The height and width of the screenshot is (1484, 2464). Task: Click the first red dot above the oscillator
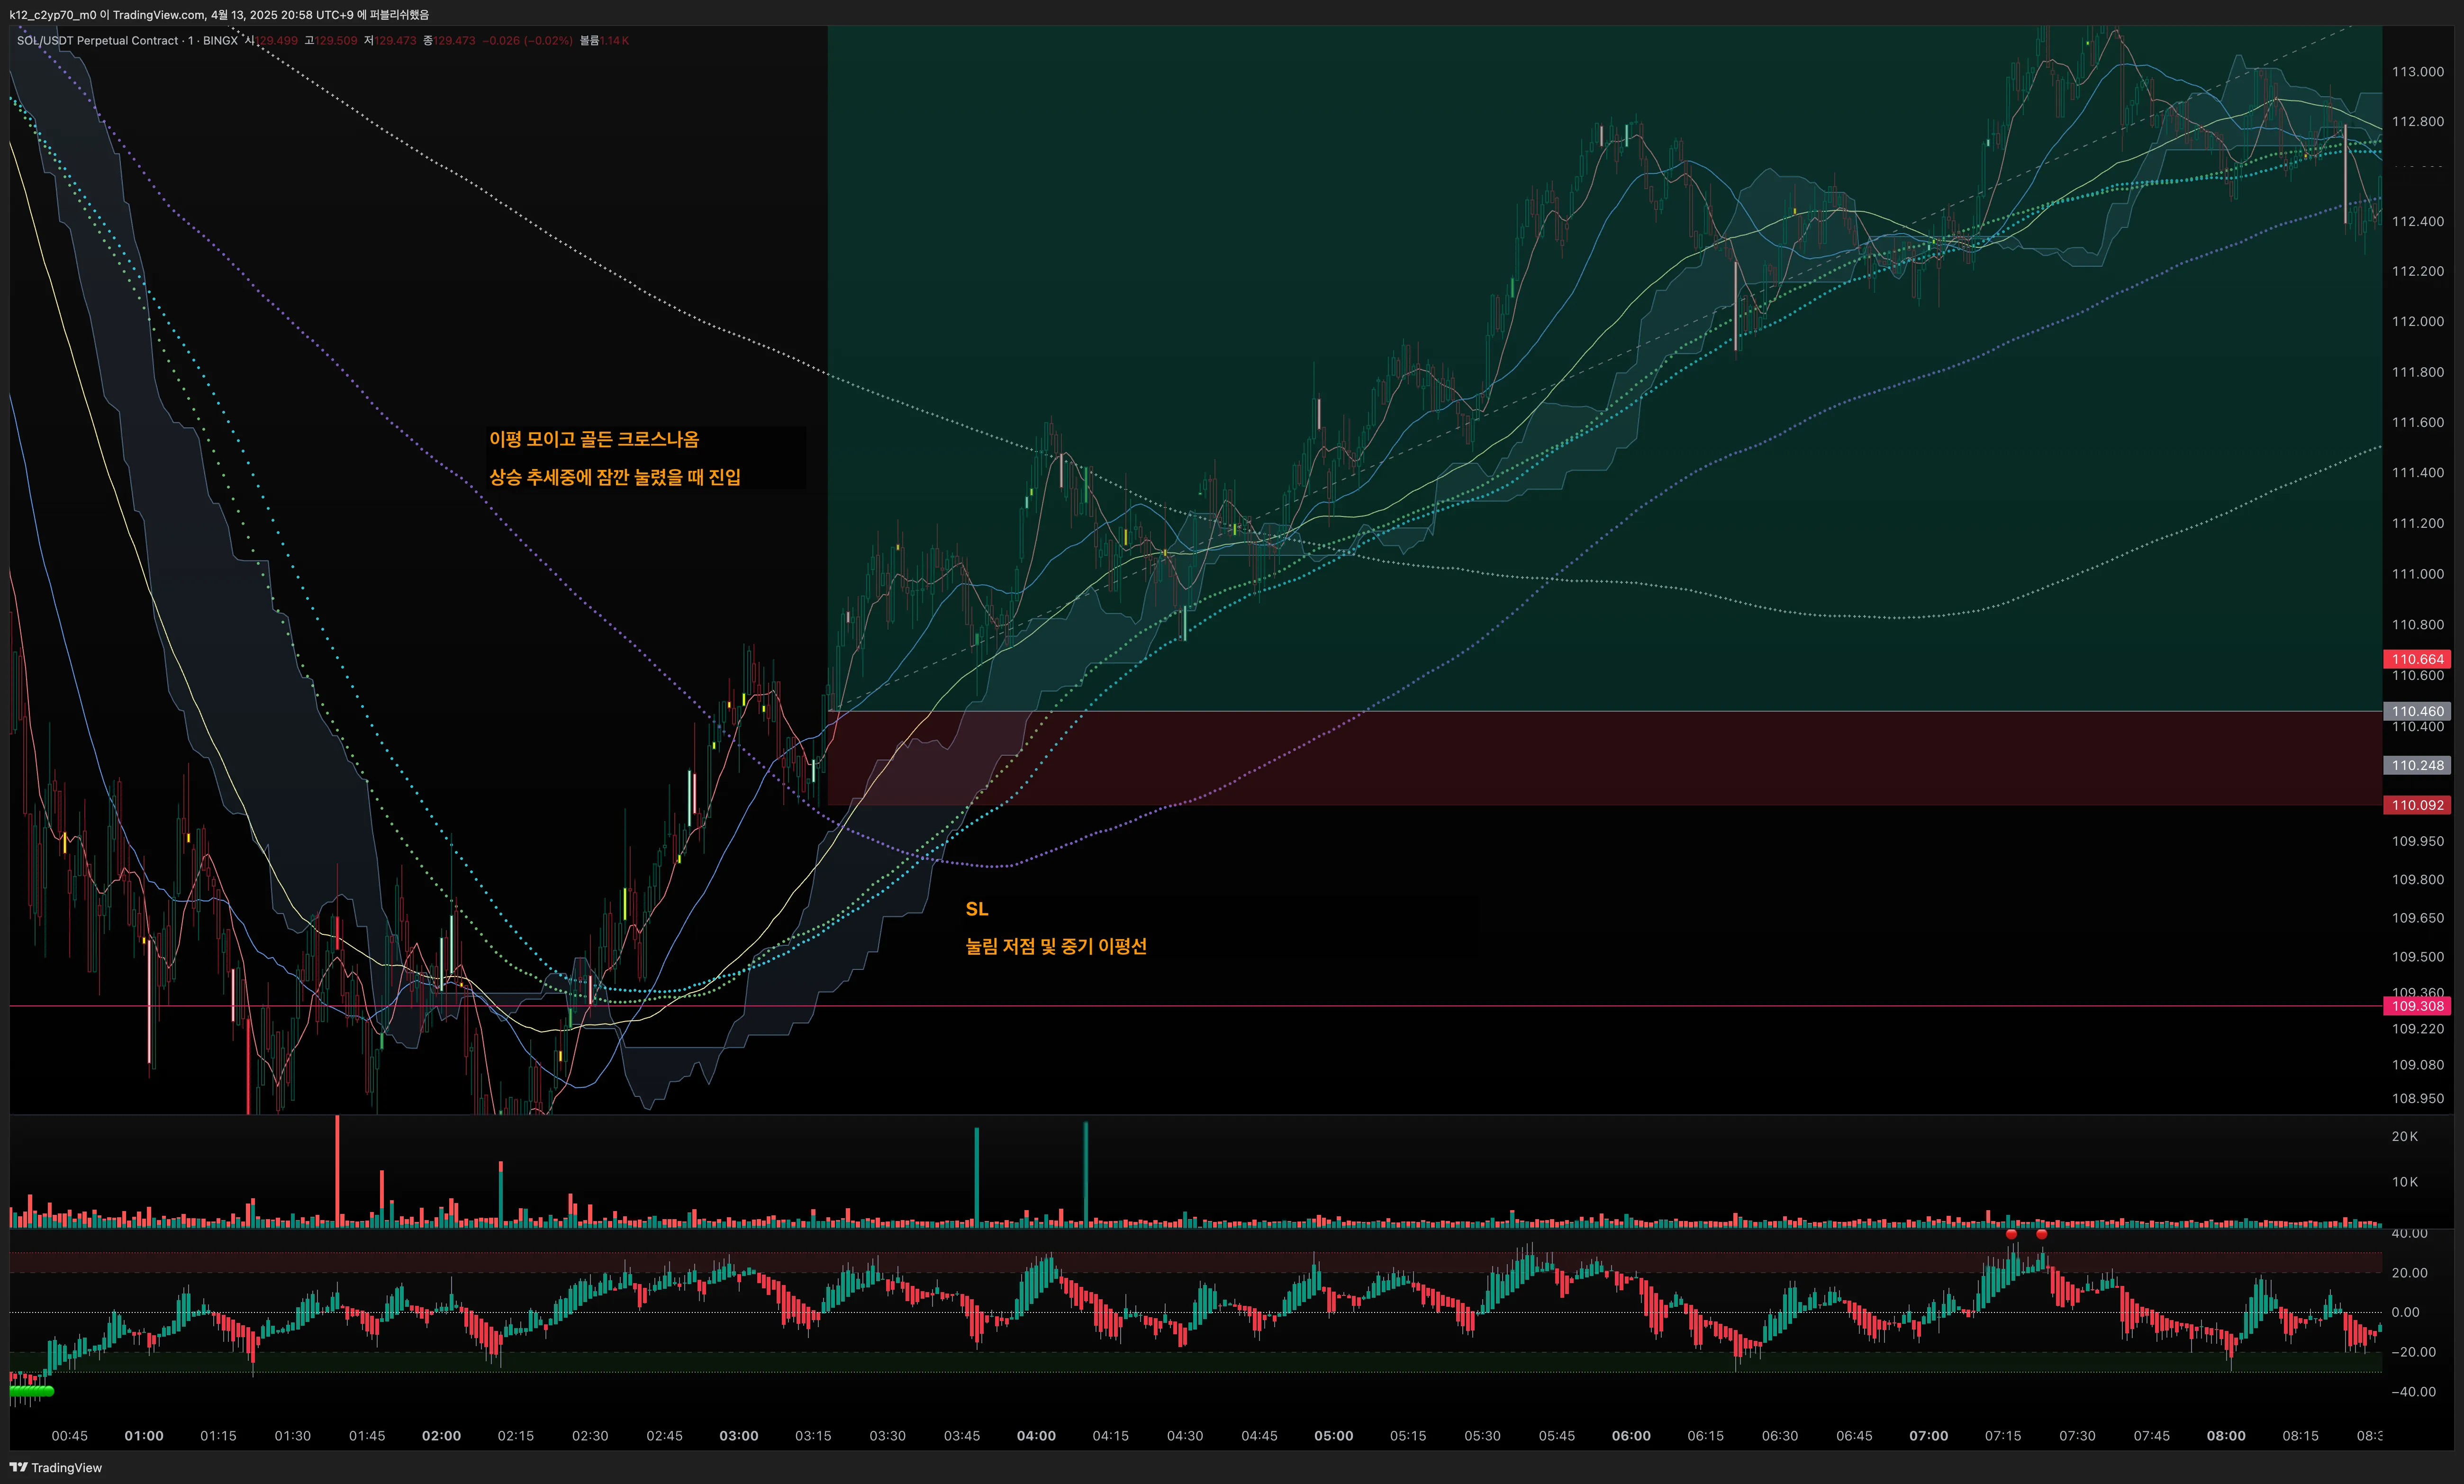tap(2011, 1234)
